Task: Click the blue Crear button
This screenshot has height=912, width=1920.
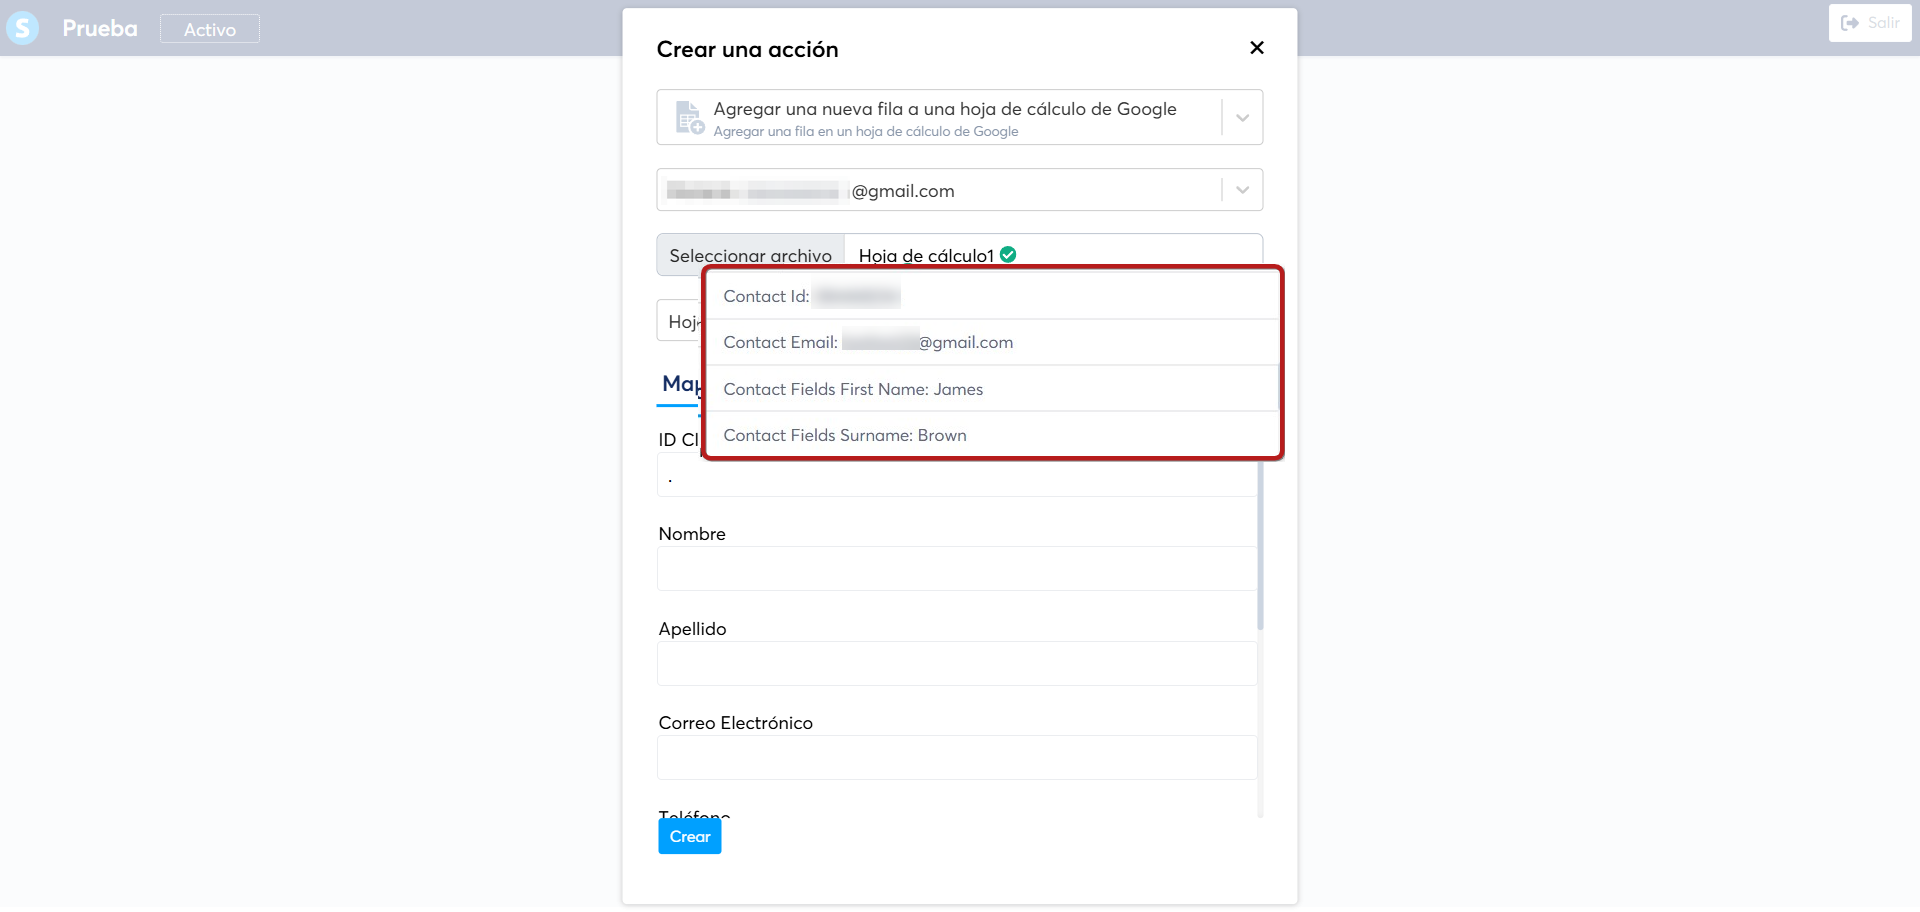Action: (690, 836)
